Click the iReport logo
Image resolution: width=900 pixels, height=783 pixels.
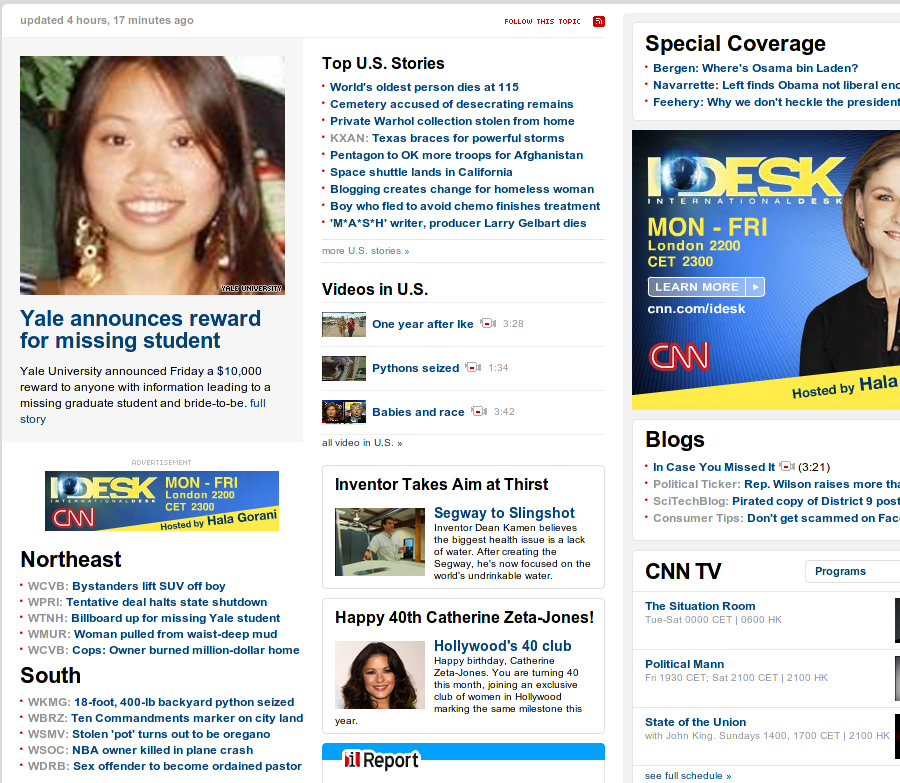(381, 760)
